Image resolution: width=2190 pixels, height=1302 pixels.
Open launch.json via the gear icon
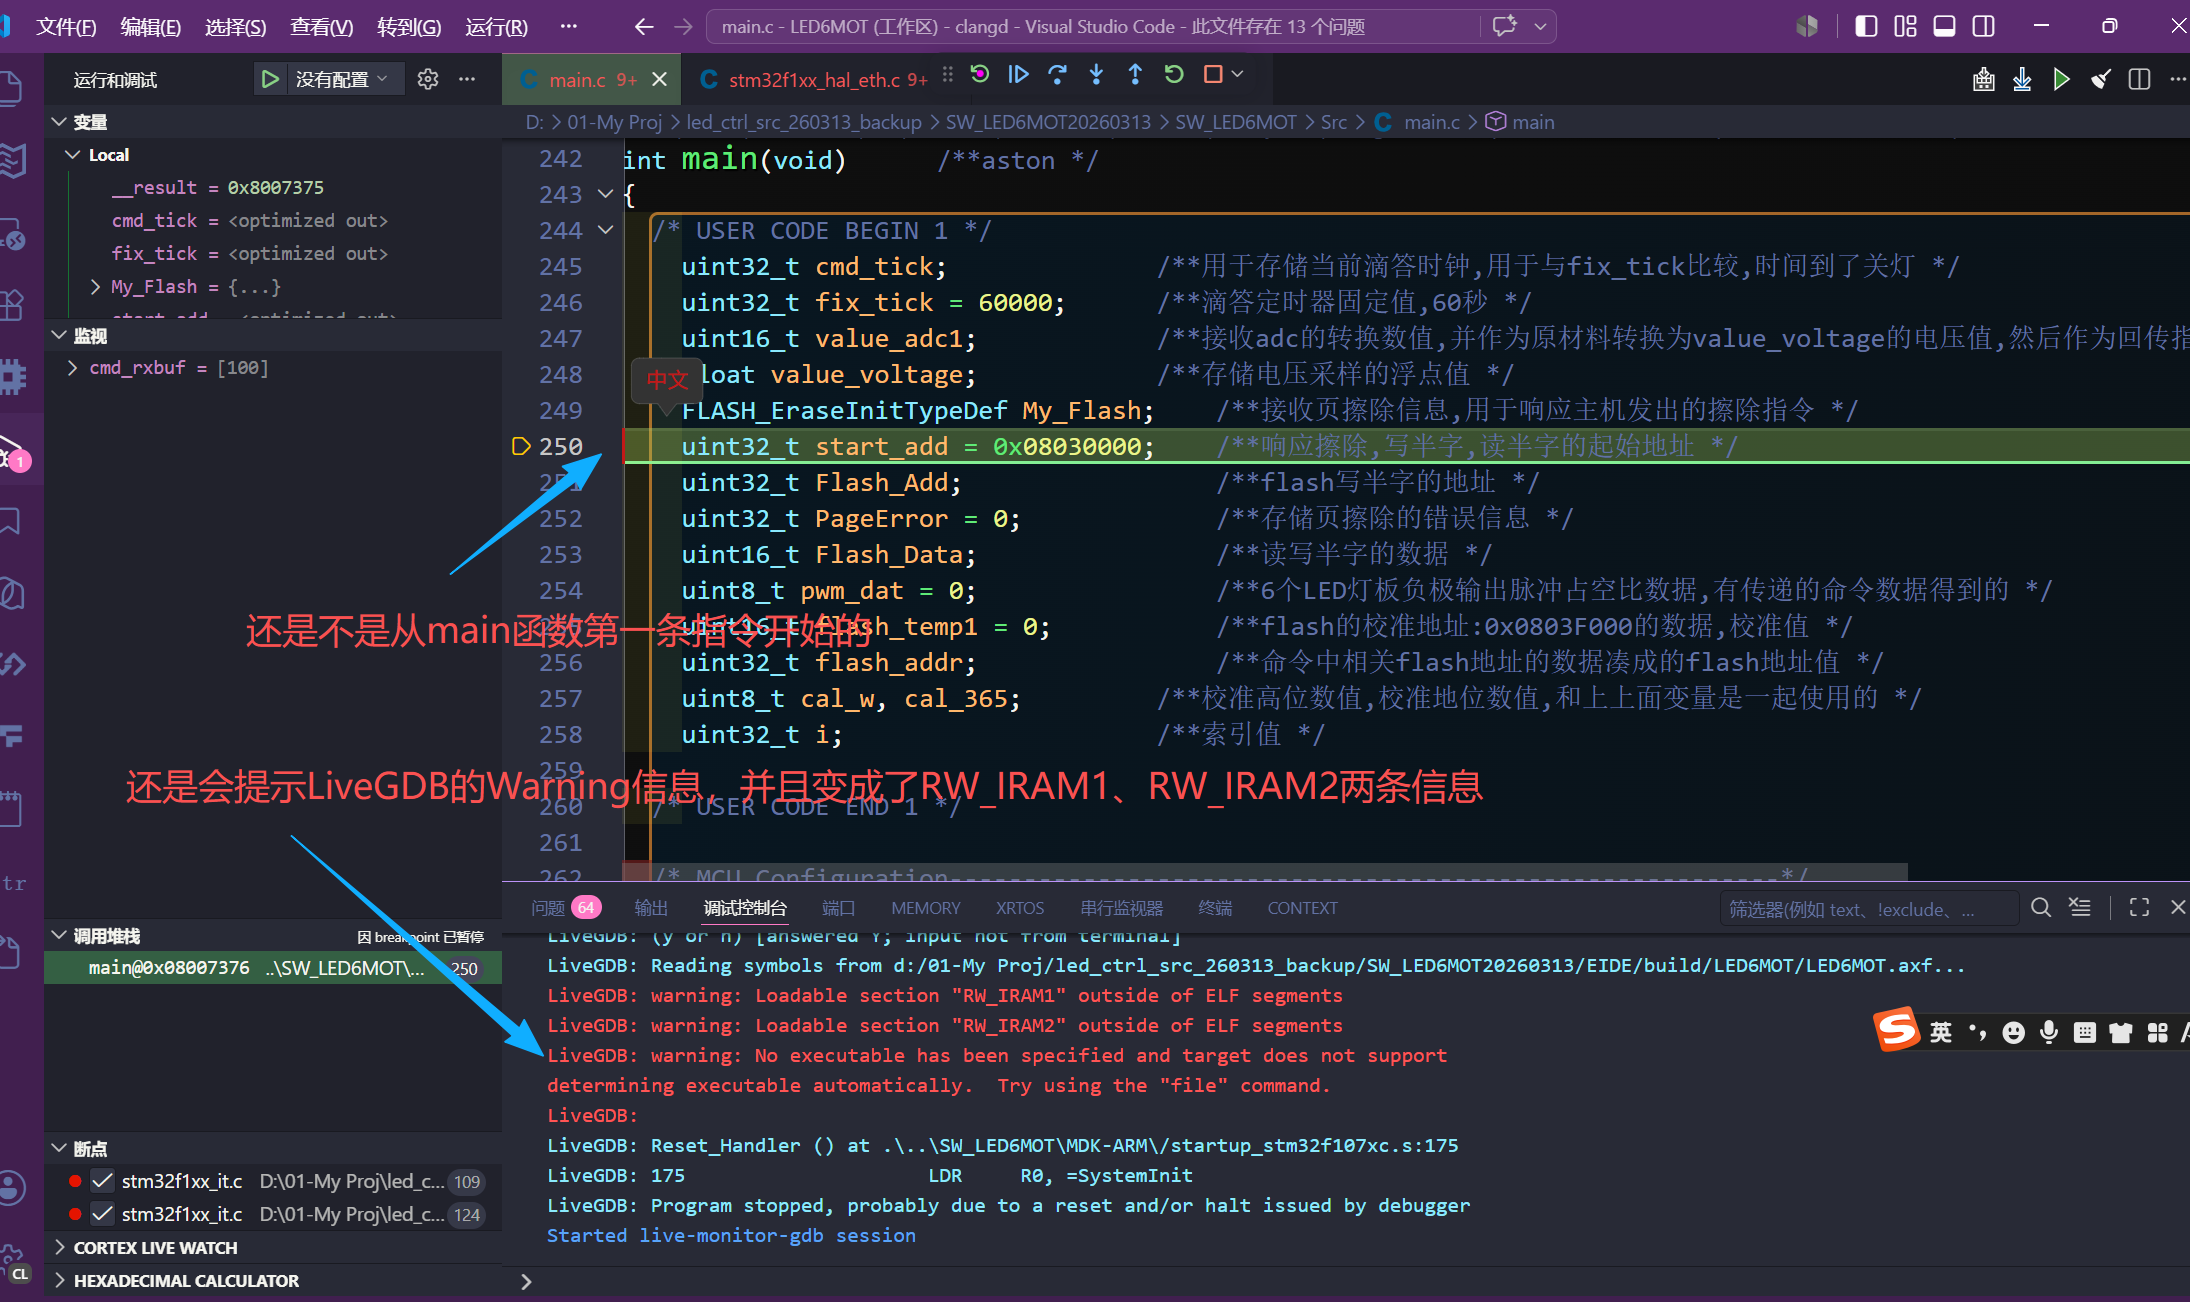point(428,79)
